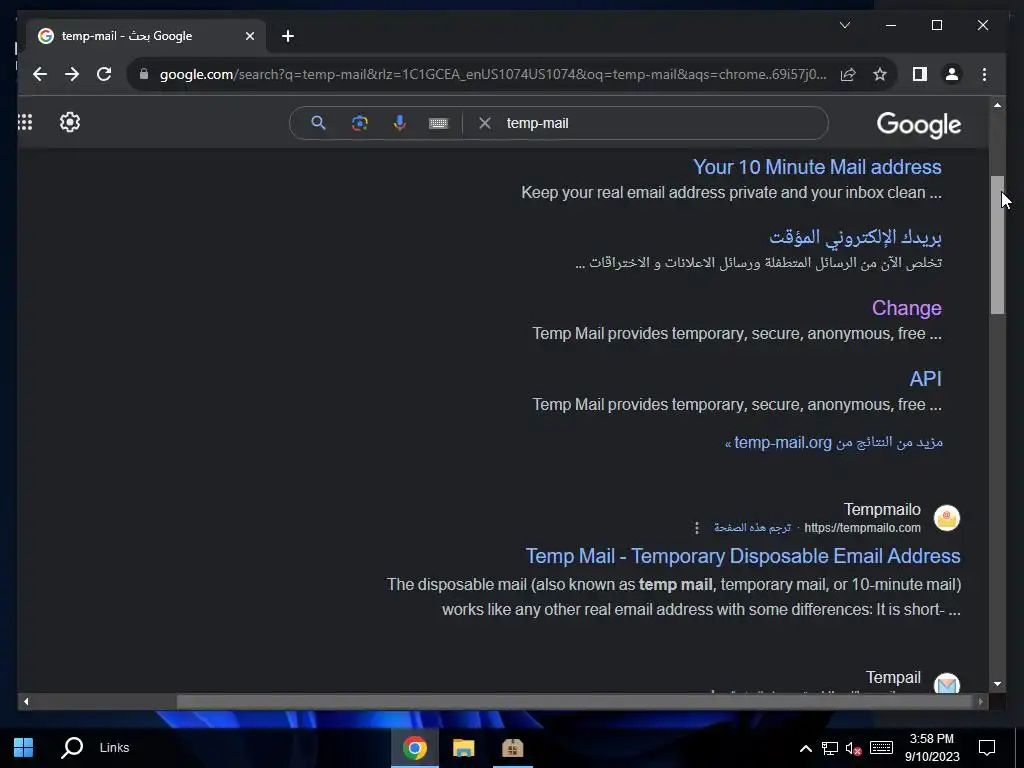Open the Chrome profile menu

pos(952,74)
